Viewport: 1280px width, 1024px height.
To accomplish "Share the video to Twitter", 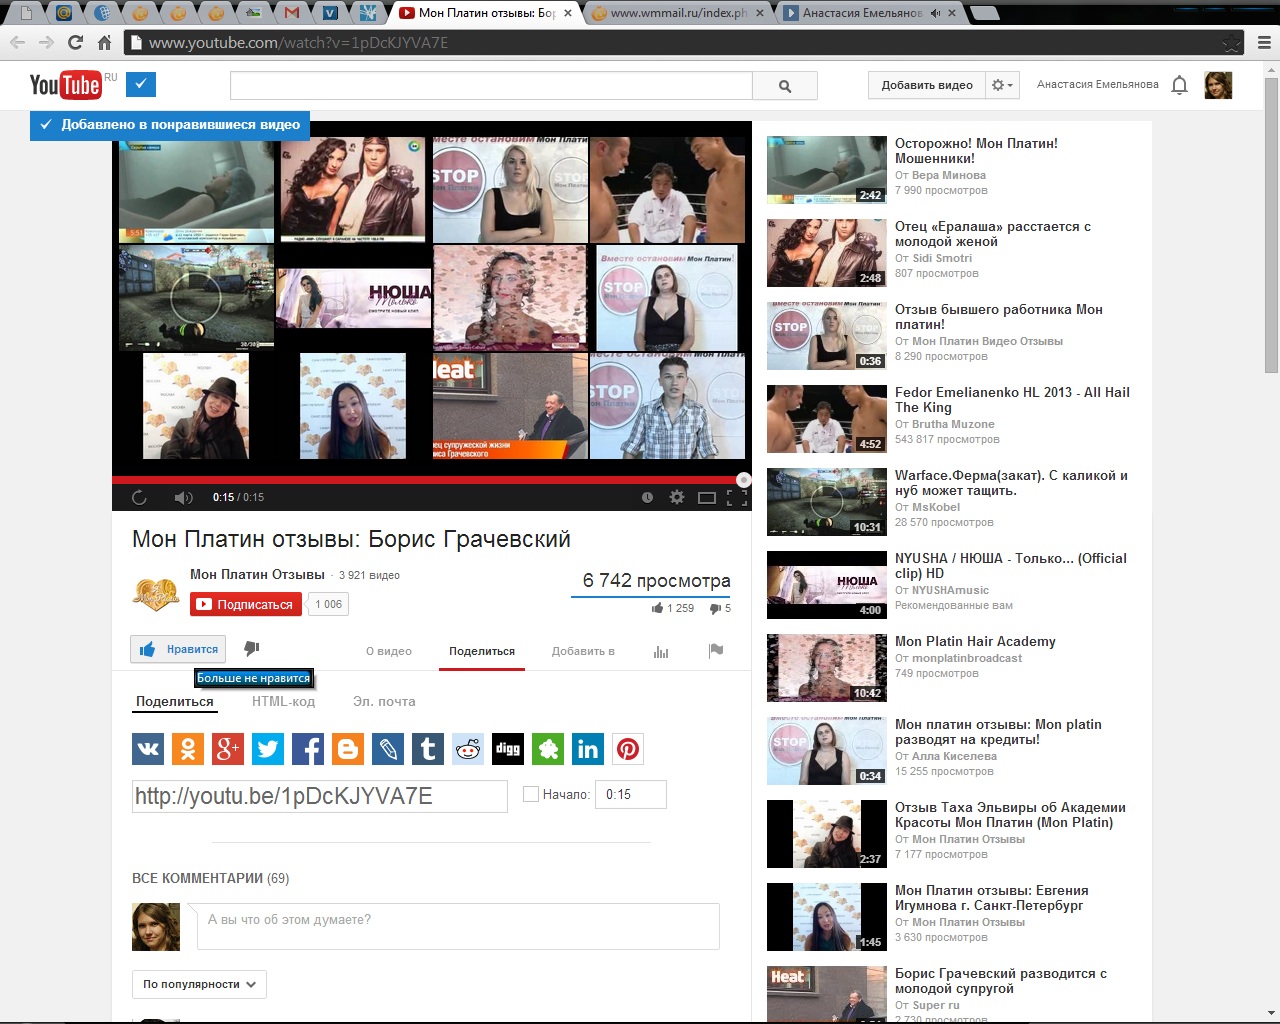I will click(x=268, y=749).
